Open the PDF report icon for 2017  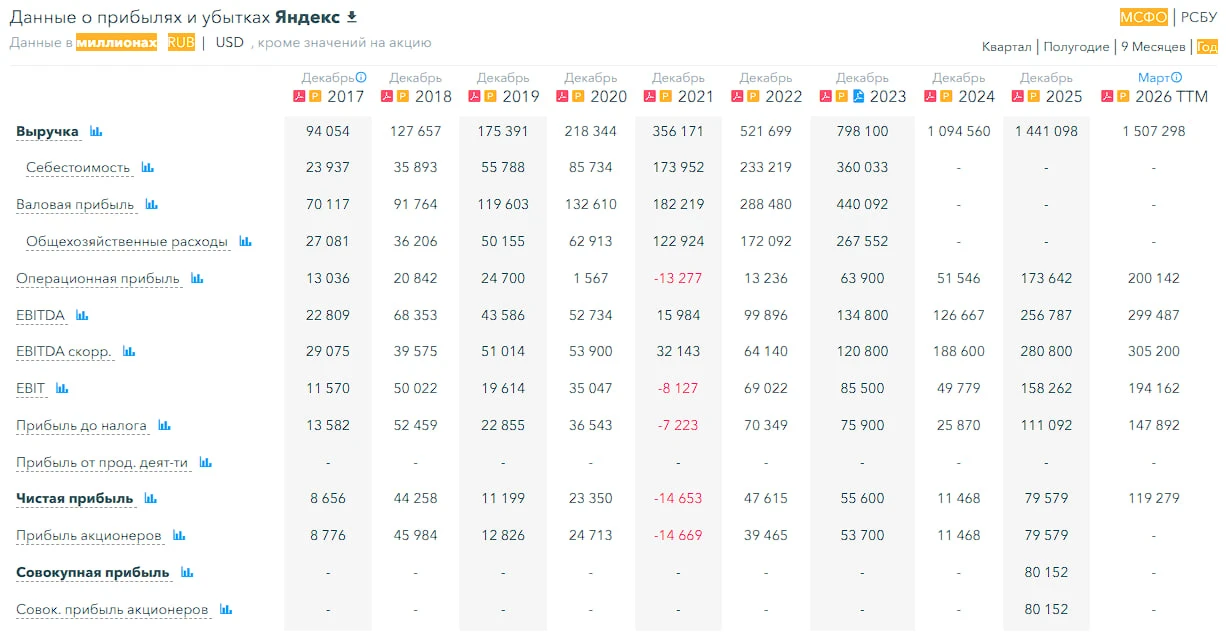tap(298, 96)
